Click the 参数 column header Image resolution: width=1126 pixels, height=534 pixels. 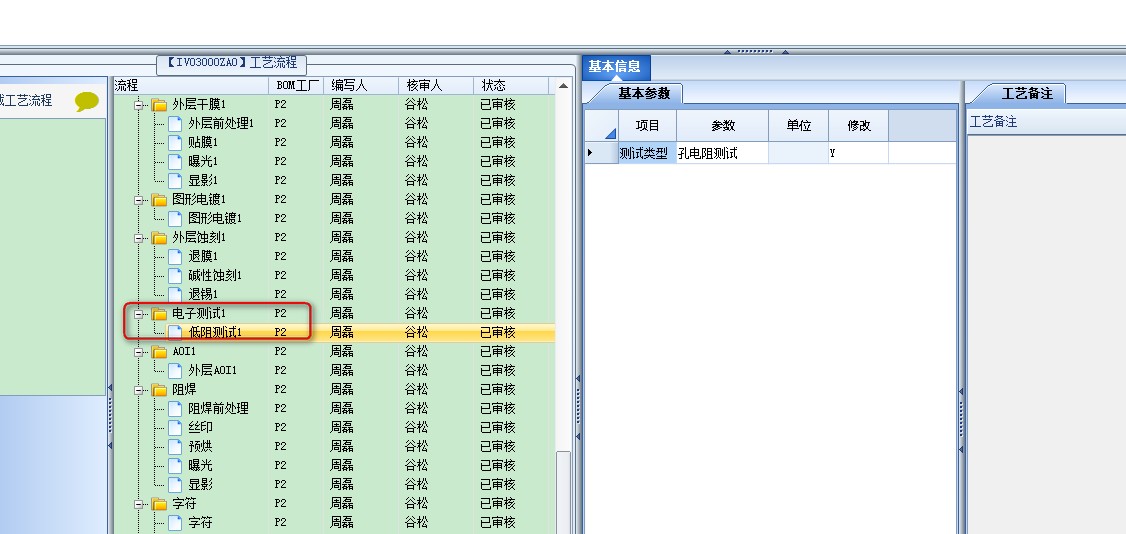pos(722,126)
